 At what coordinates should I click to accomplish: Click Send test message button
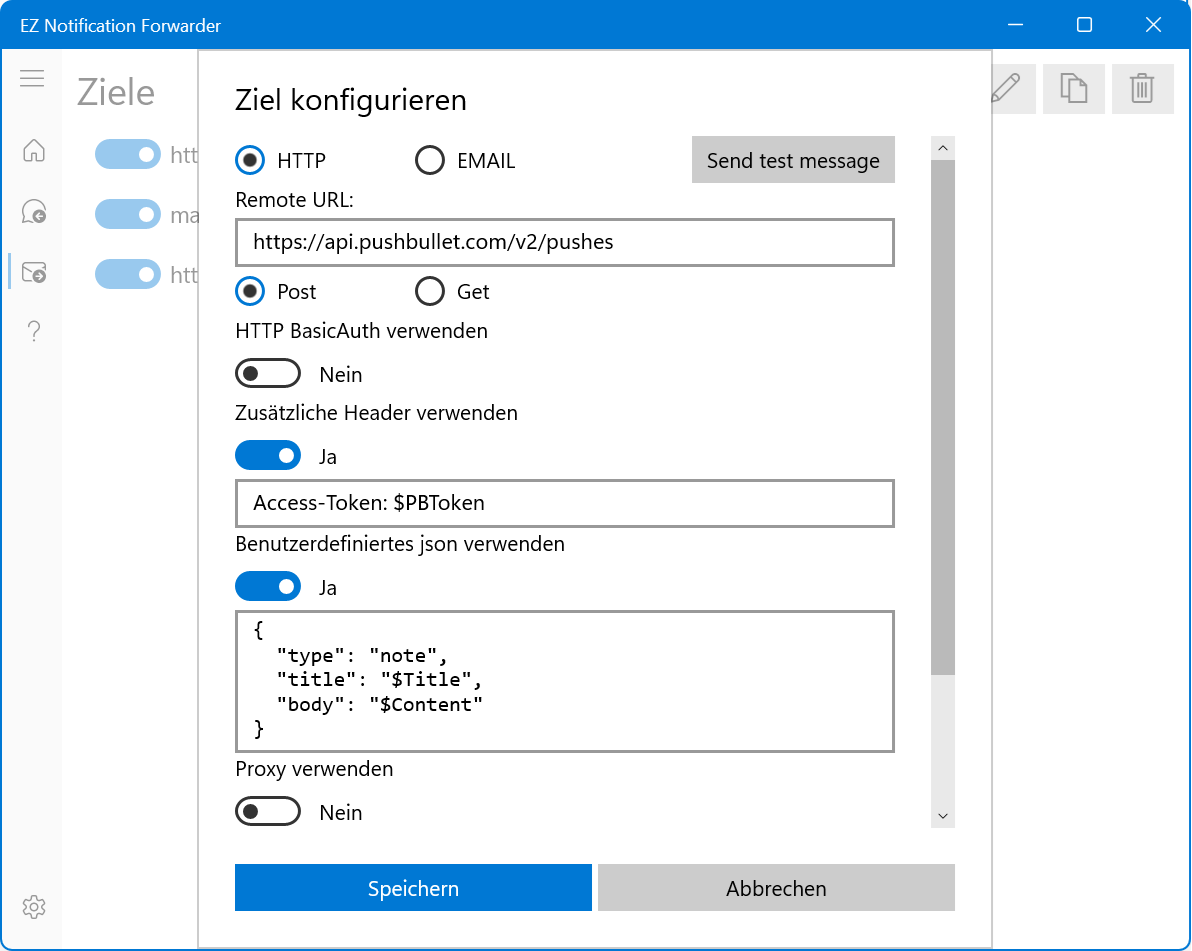(x=793, y=160)
